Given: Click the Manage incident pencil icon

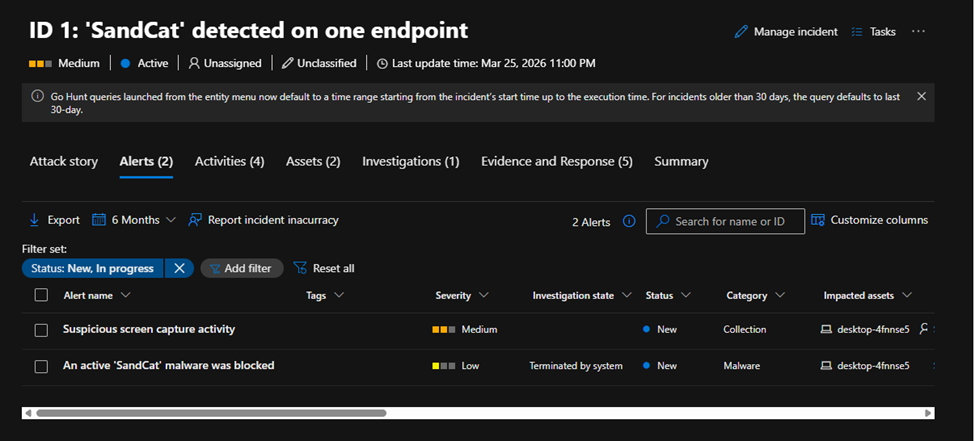Looking at the screenshot, I should [741, 32].
